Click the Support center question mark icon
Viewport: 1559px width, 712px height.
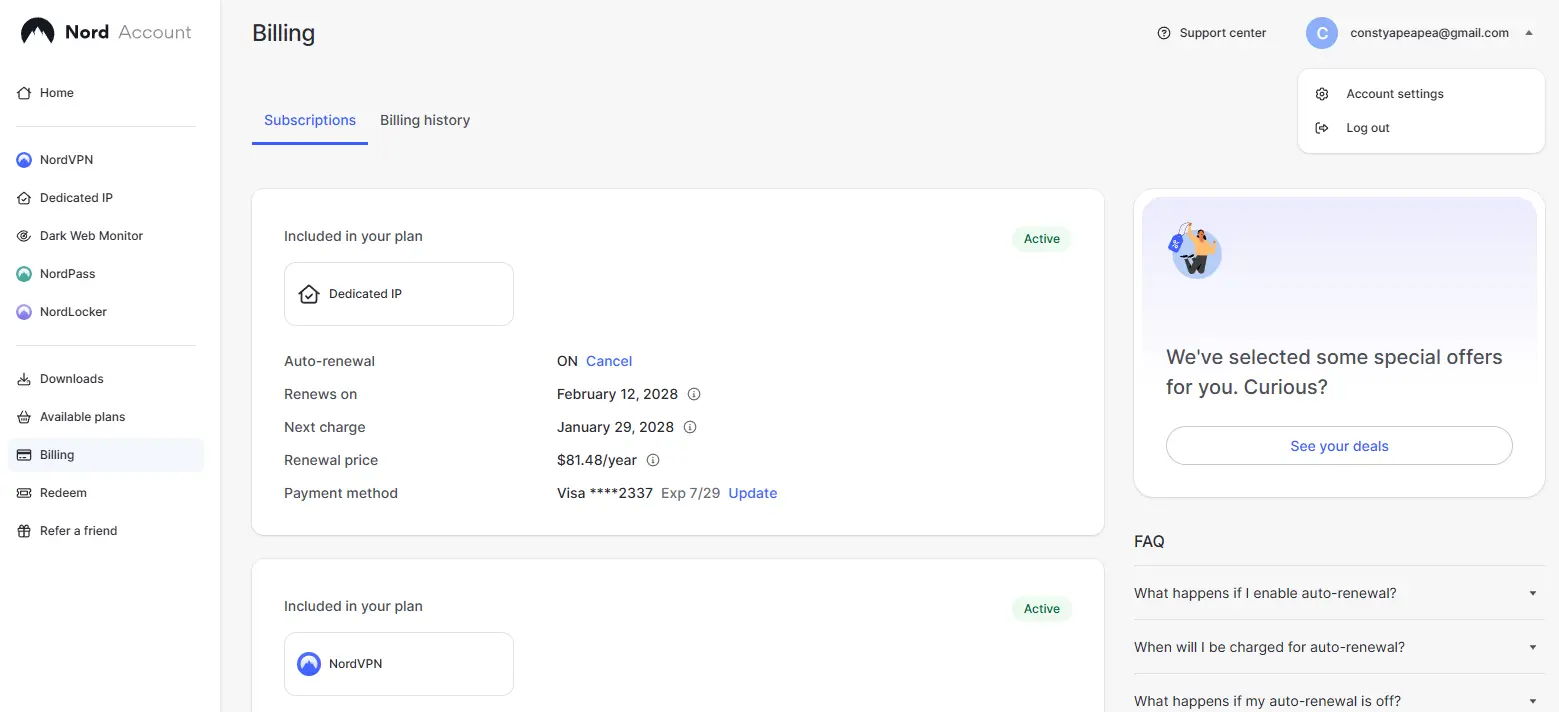(1163, 33)
